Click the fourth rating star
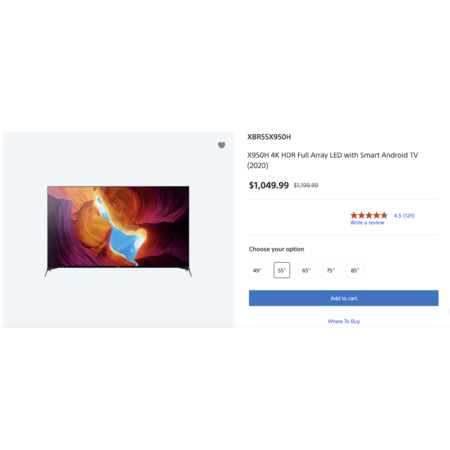 click(377, 215)
